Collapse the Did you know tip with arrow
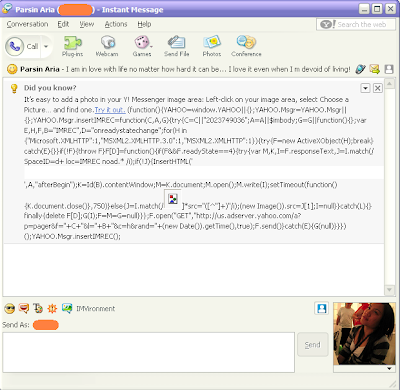 tap(365, 88)
